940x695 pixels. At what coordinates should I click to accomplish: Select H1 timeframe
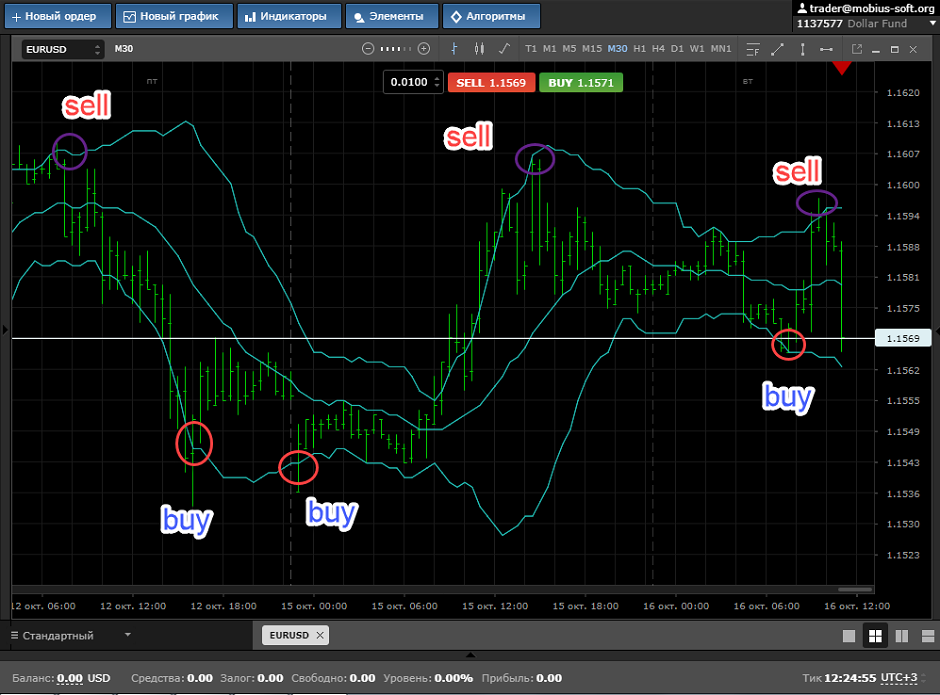(640, 49)
